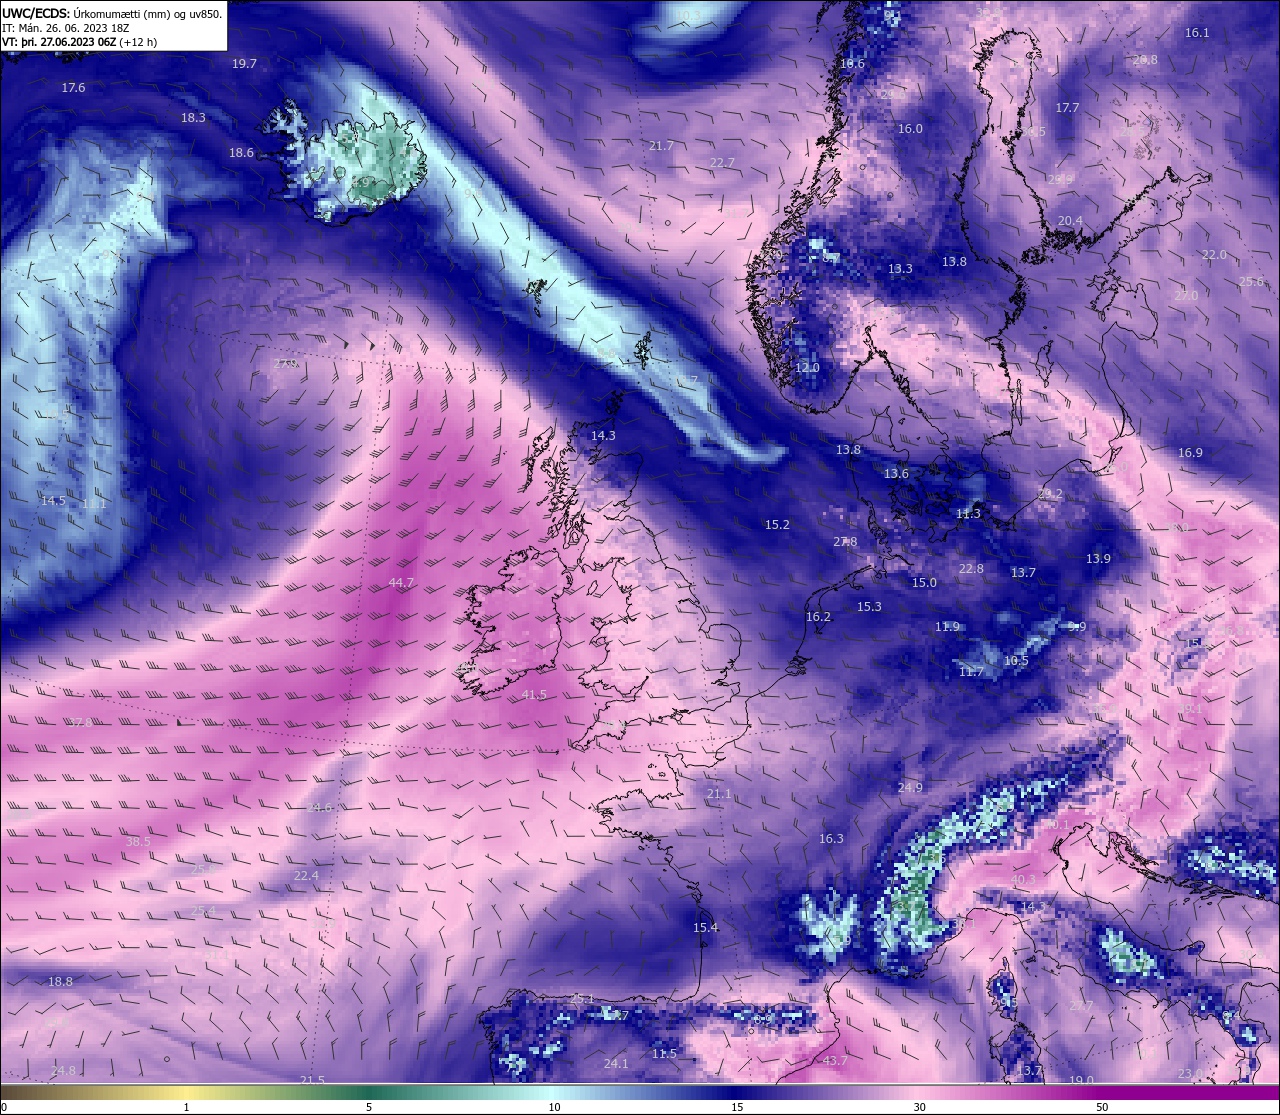
Task: Click the 41.5 value south of Ireland
Action: (534, 695)
